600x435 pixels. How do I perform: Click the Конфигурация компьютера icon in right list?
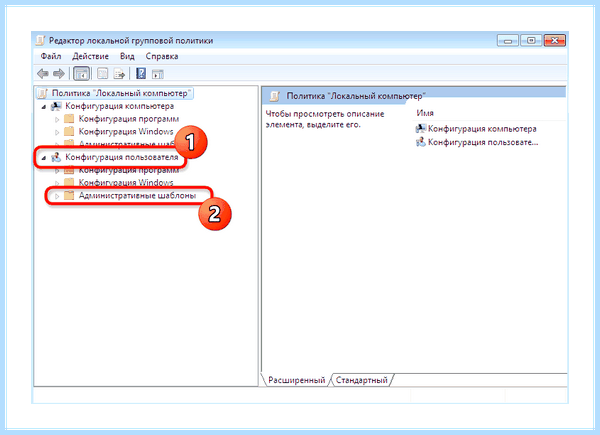tap(421, 129)
